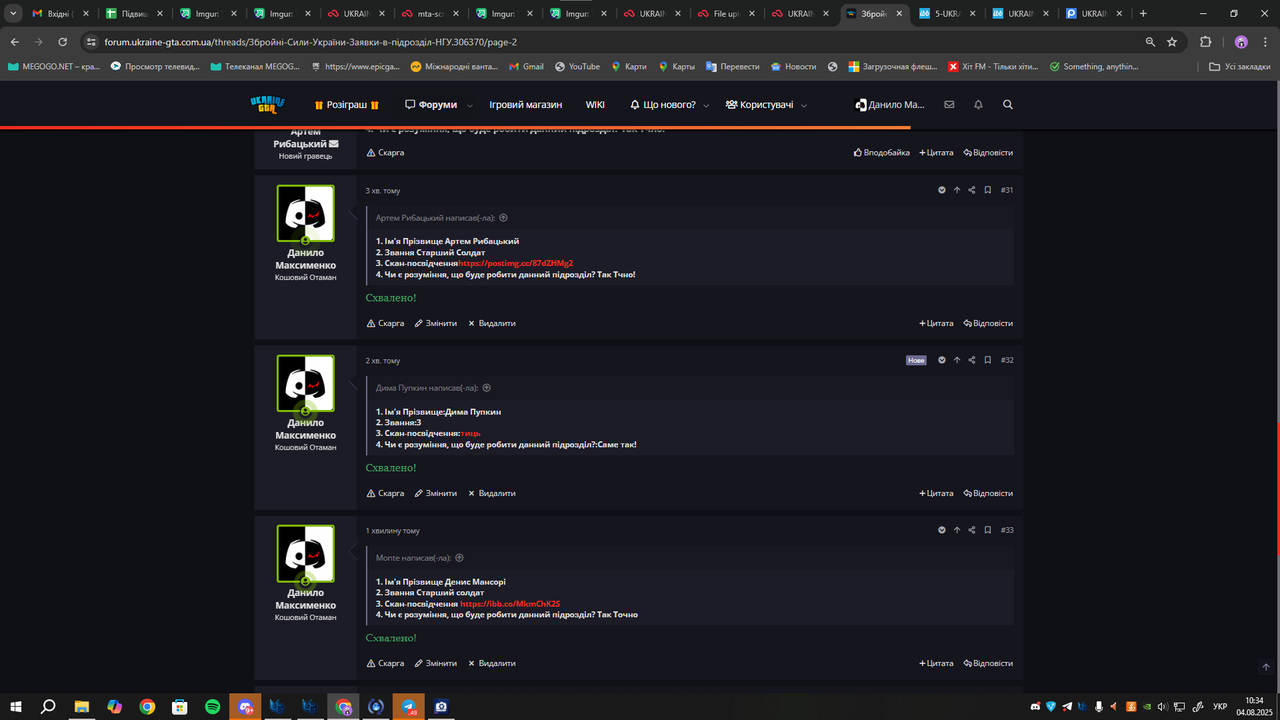Open the red тиць link in post #32

[470, 433]
